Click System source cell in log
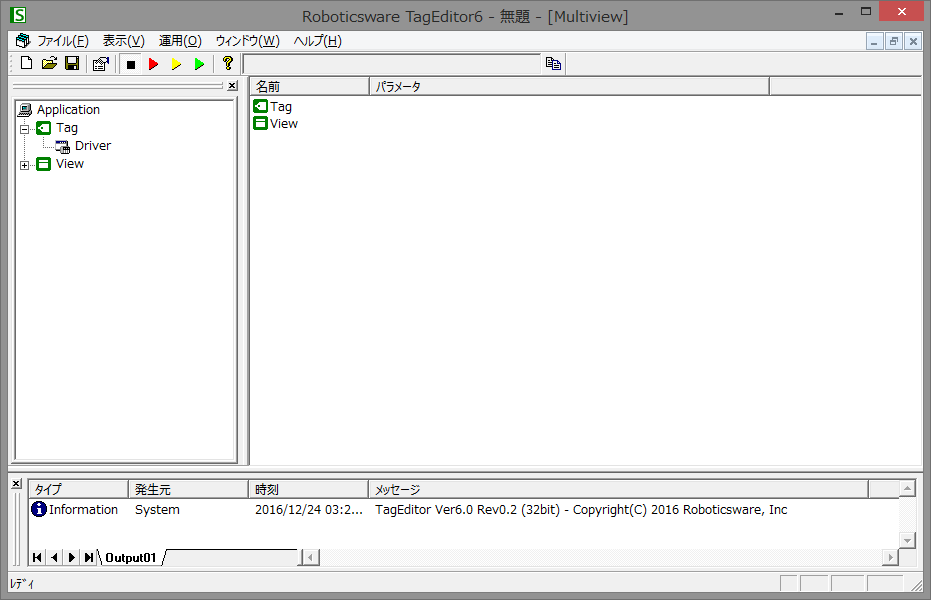The width and height of the screenshot is (931, 600). click(x=157, y=509)
